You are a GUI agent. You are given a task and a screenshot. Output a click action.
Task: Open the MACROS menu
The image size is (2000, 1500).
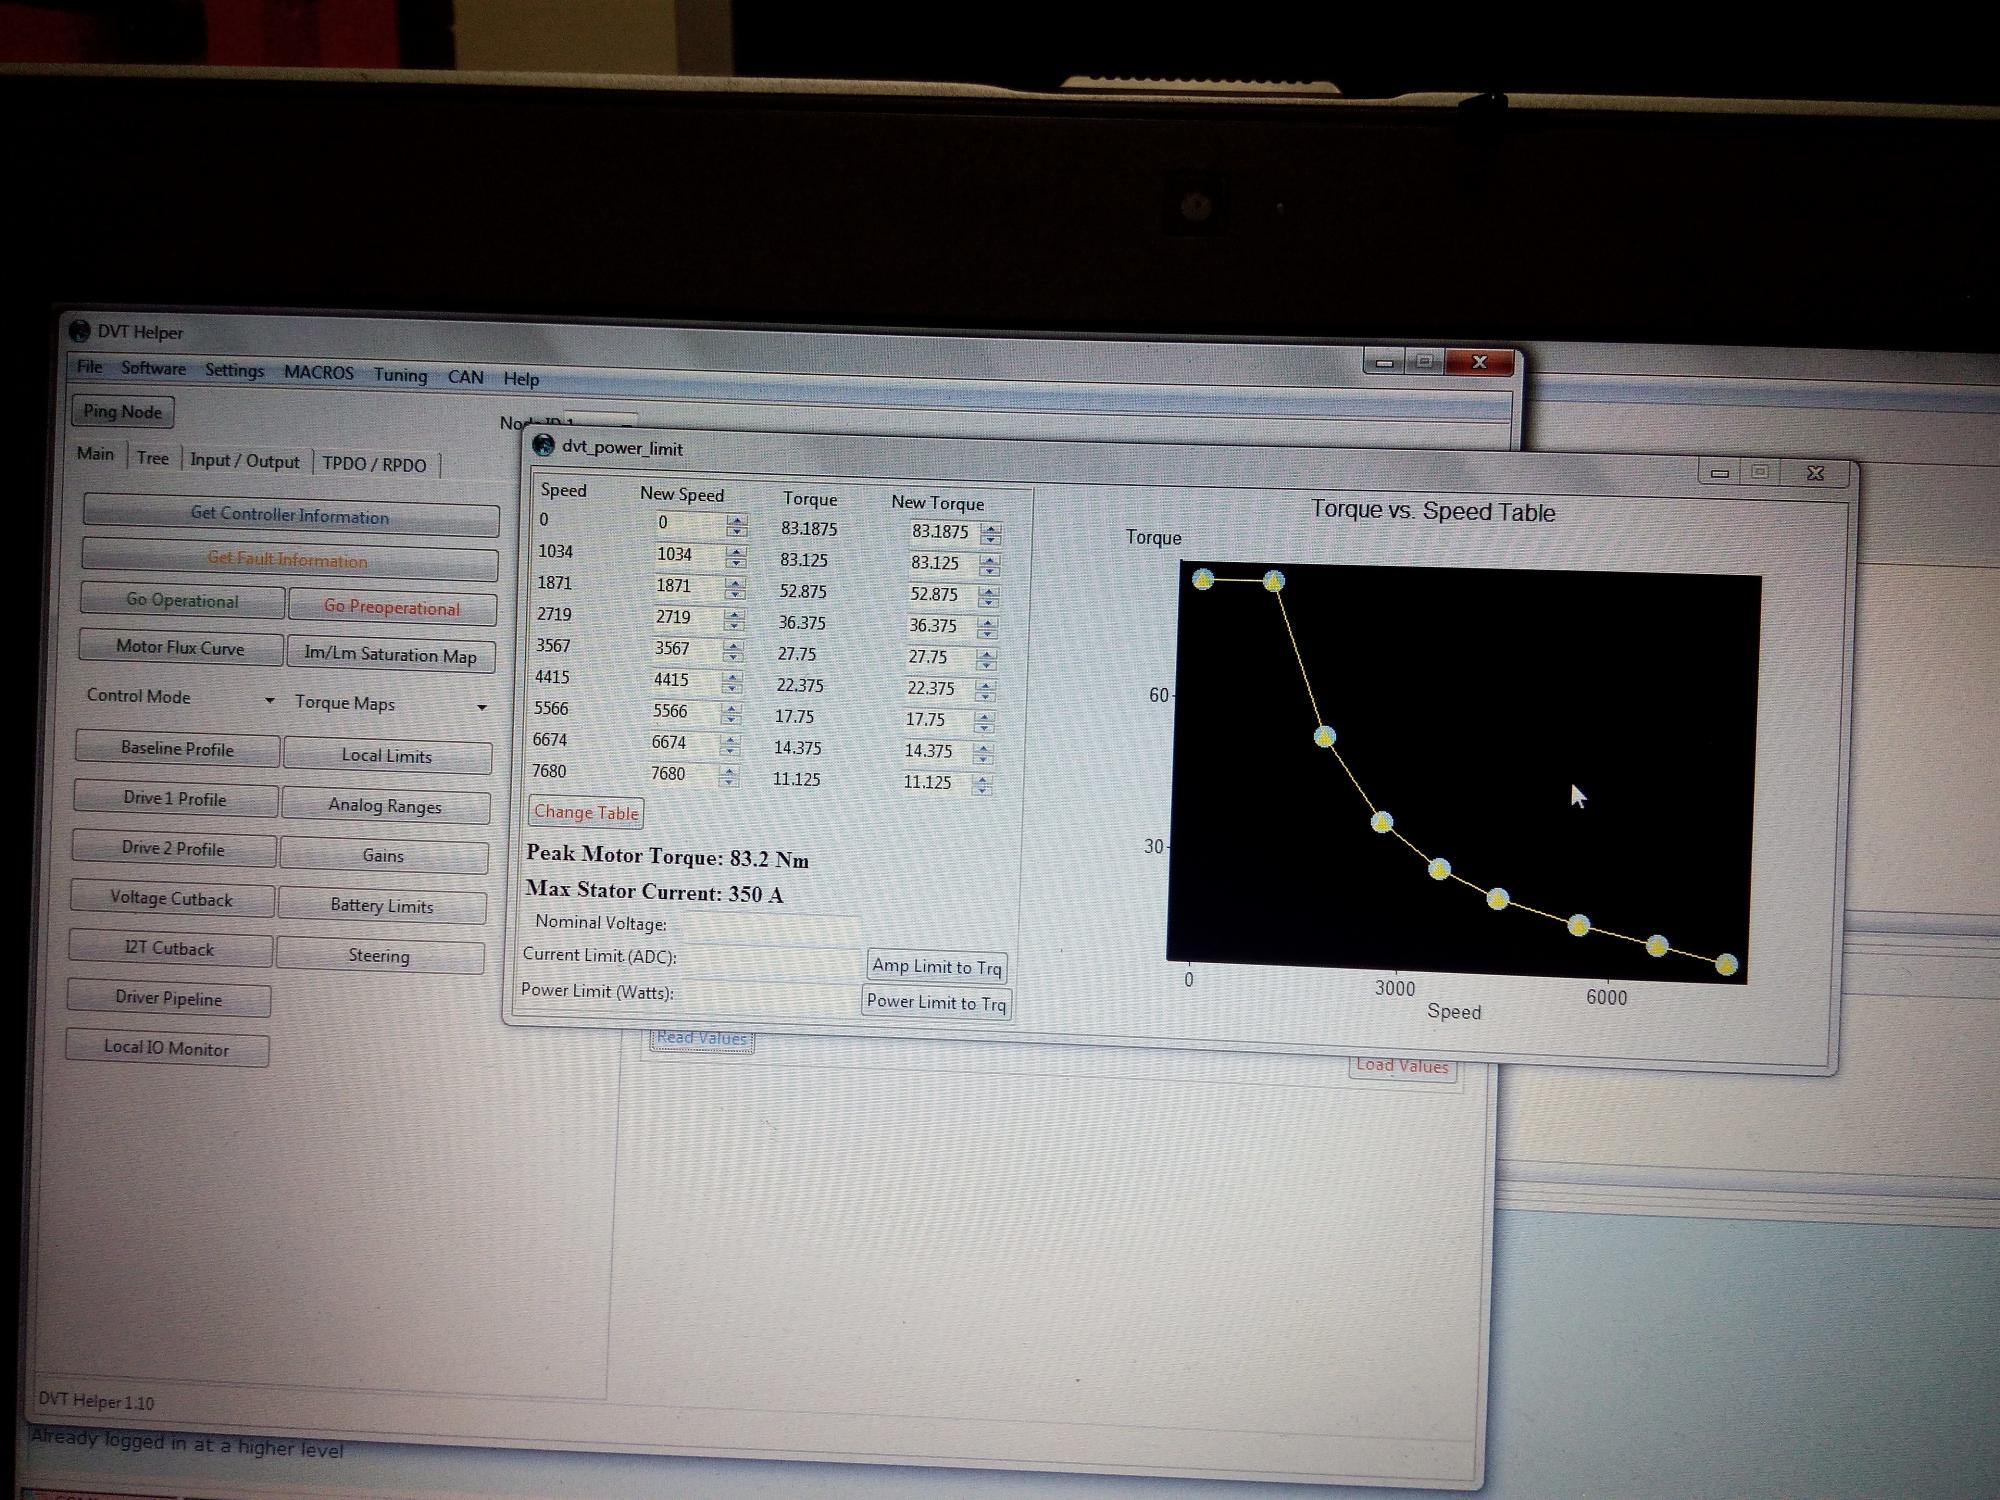(x=318, y=372)
